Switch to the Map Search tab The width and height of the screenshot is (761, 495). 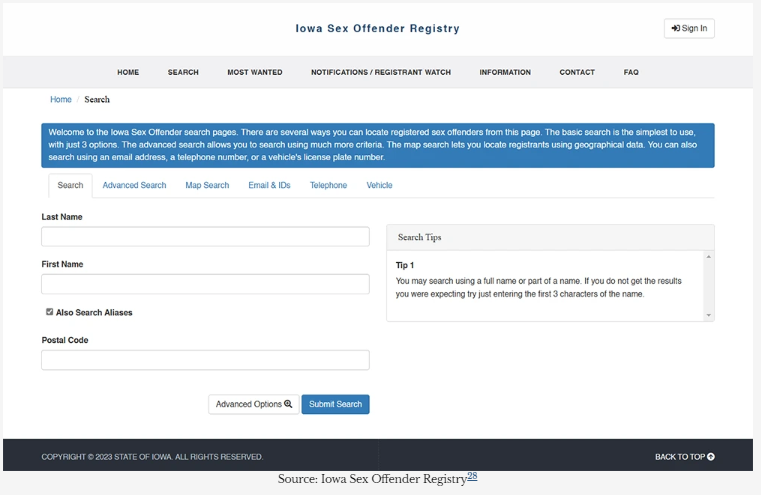[207, 185]
